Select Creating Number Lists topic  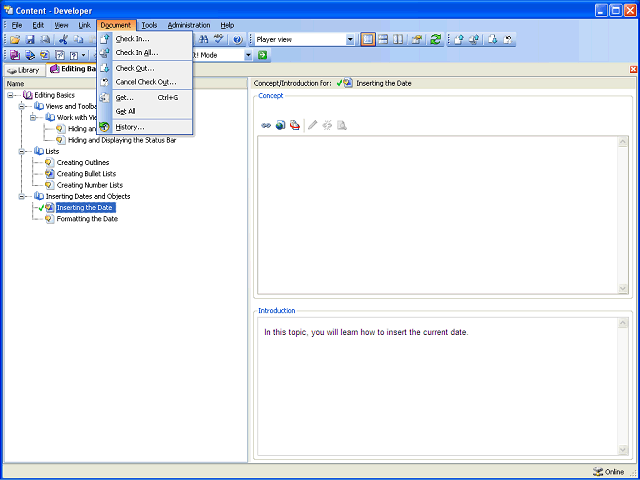89,185
